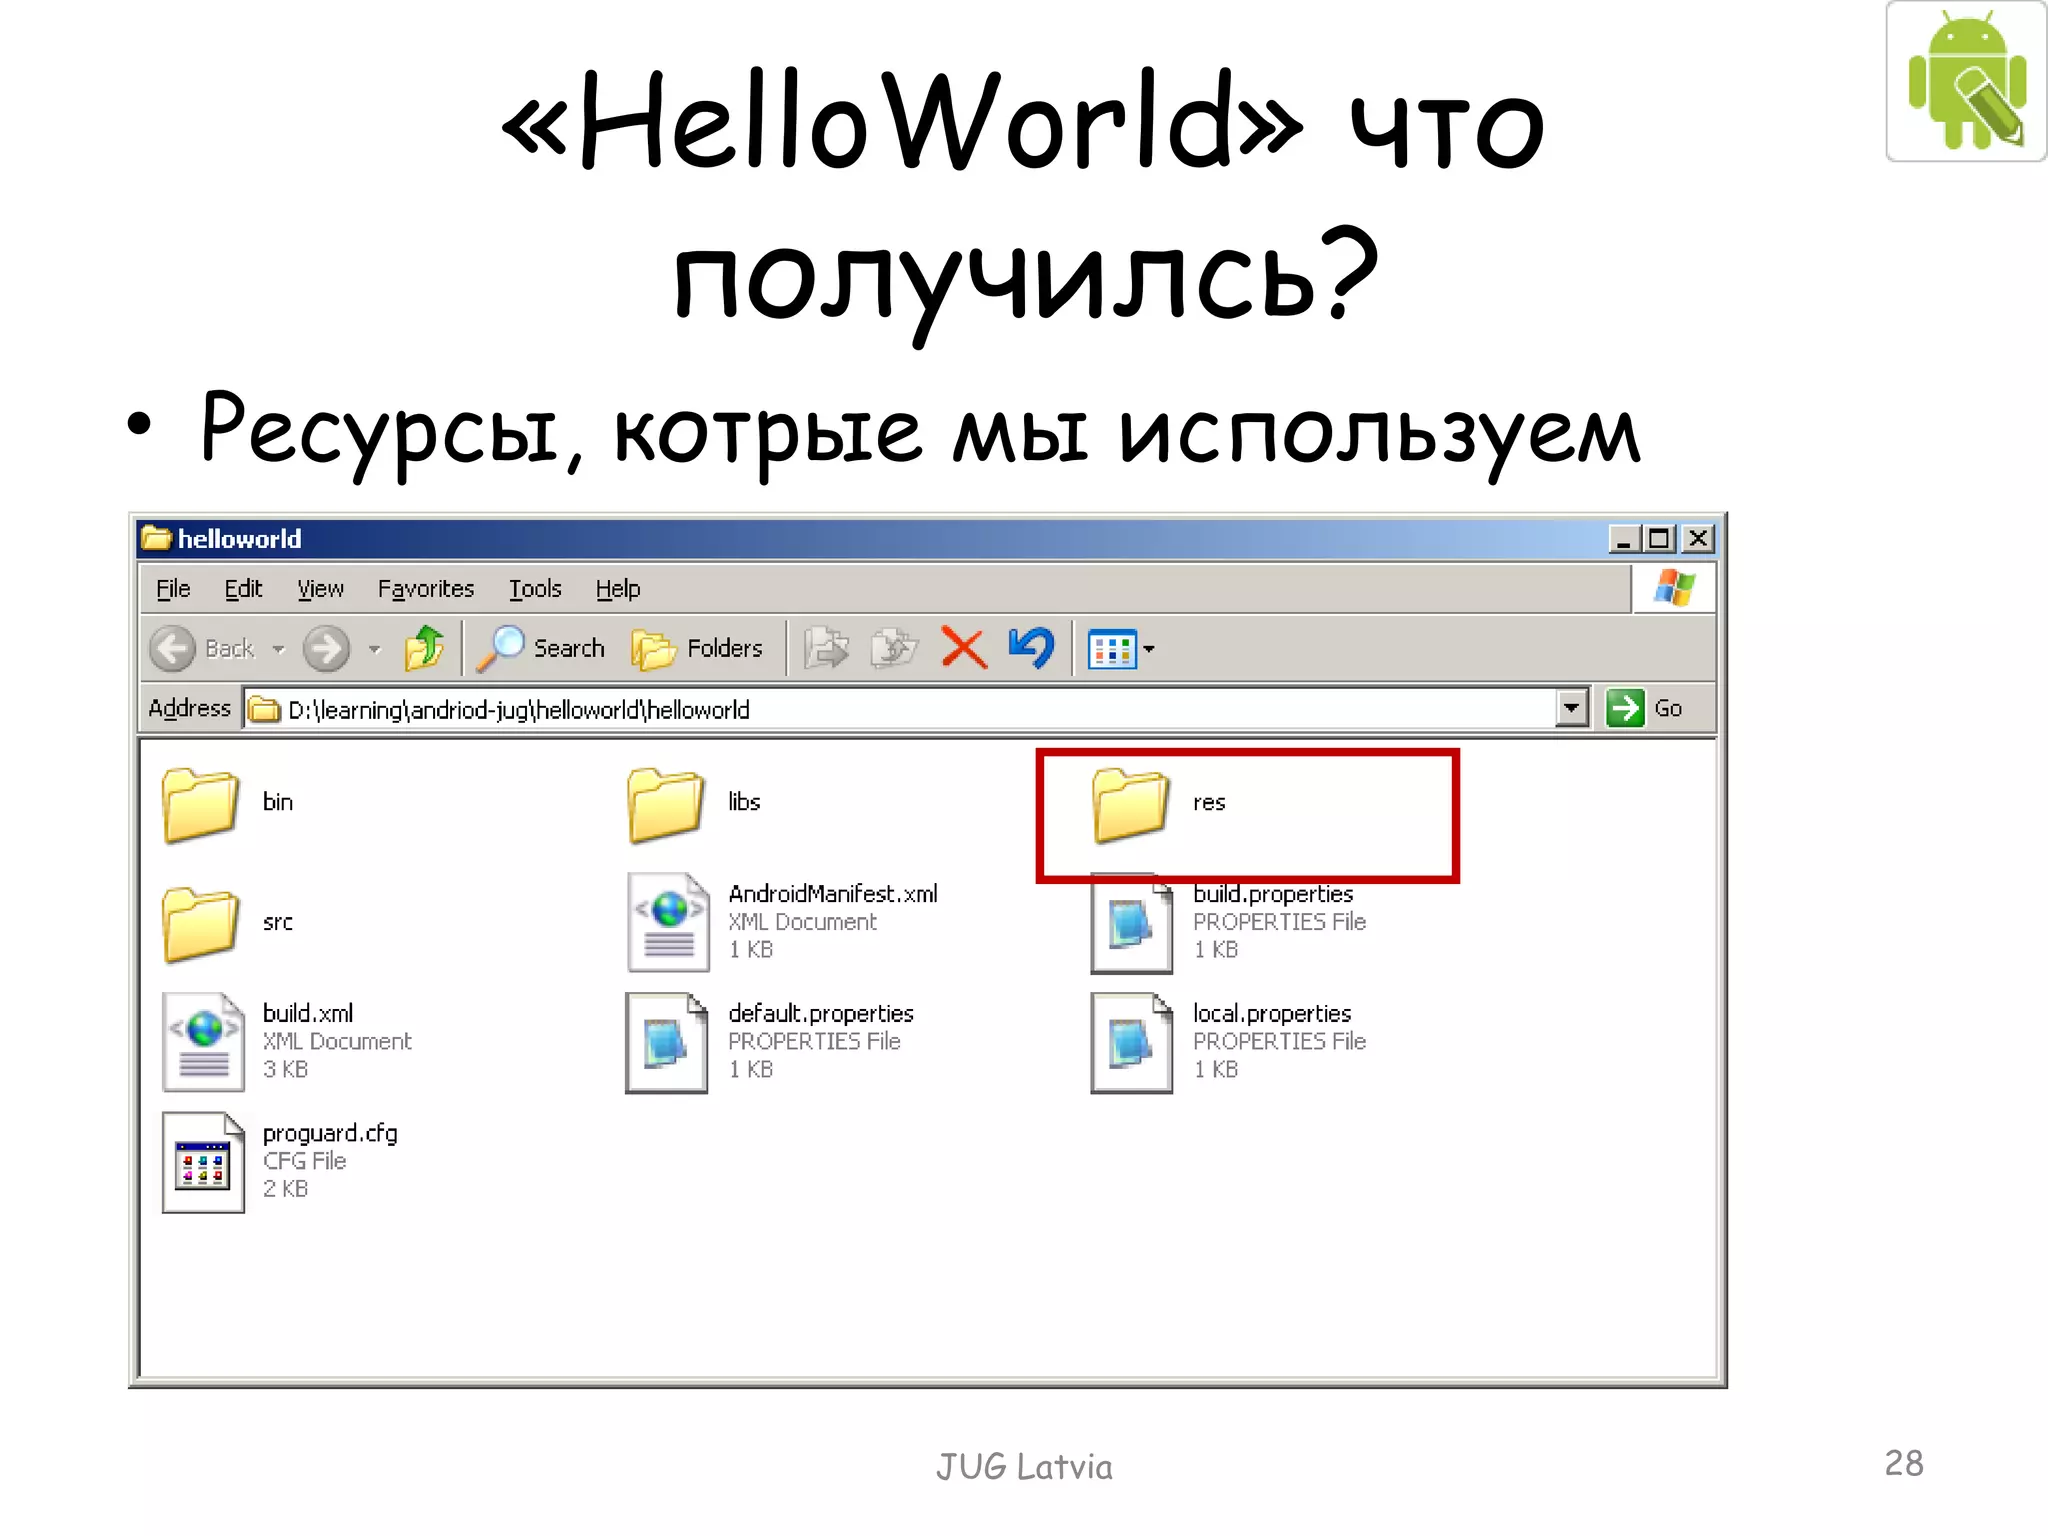Open the Help menu
This screenshot has width=2048, height=1536.
[618, 589]
